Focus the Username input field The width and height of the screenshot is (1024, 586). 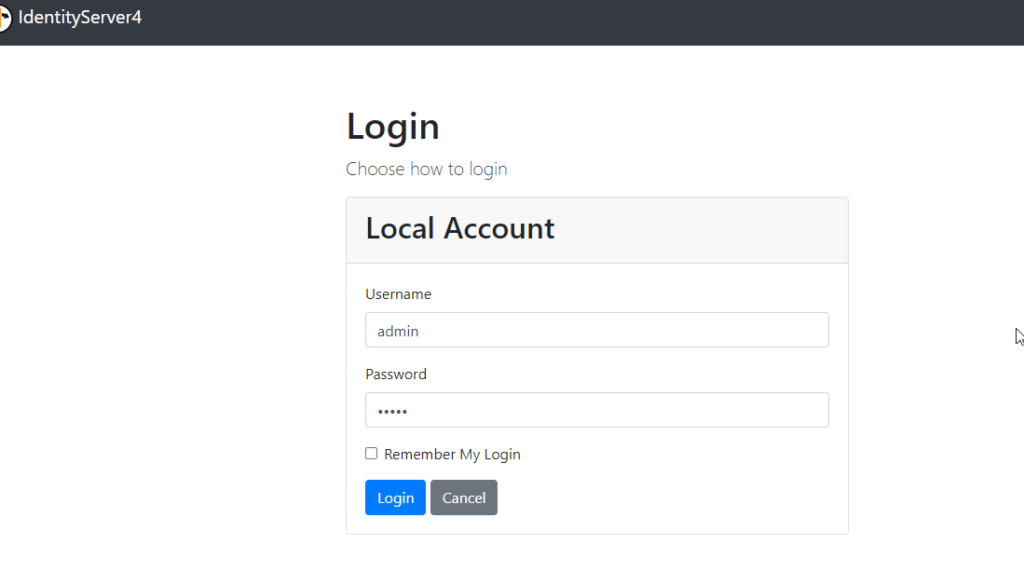click(597, 330)
